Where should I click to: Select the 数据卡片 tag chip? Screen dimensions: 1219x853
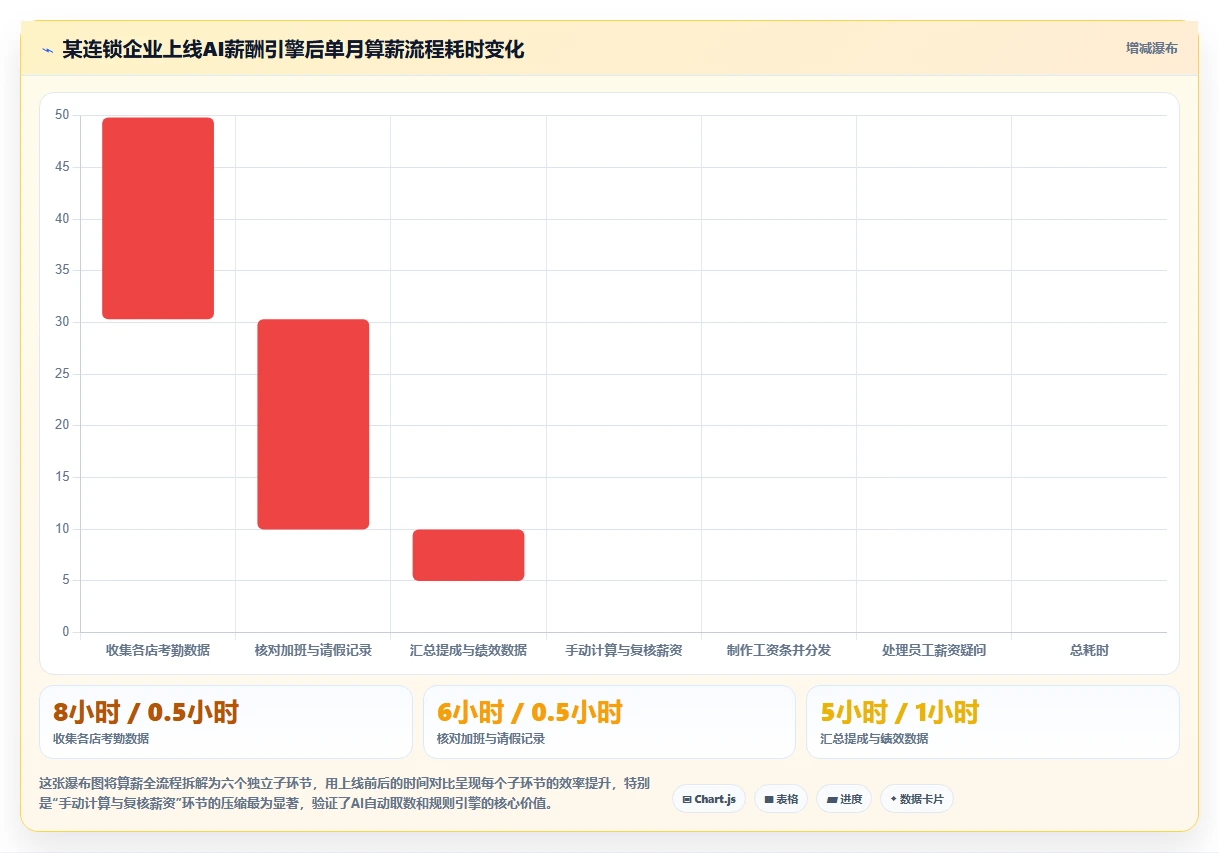tap(917, 799)
